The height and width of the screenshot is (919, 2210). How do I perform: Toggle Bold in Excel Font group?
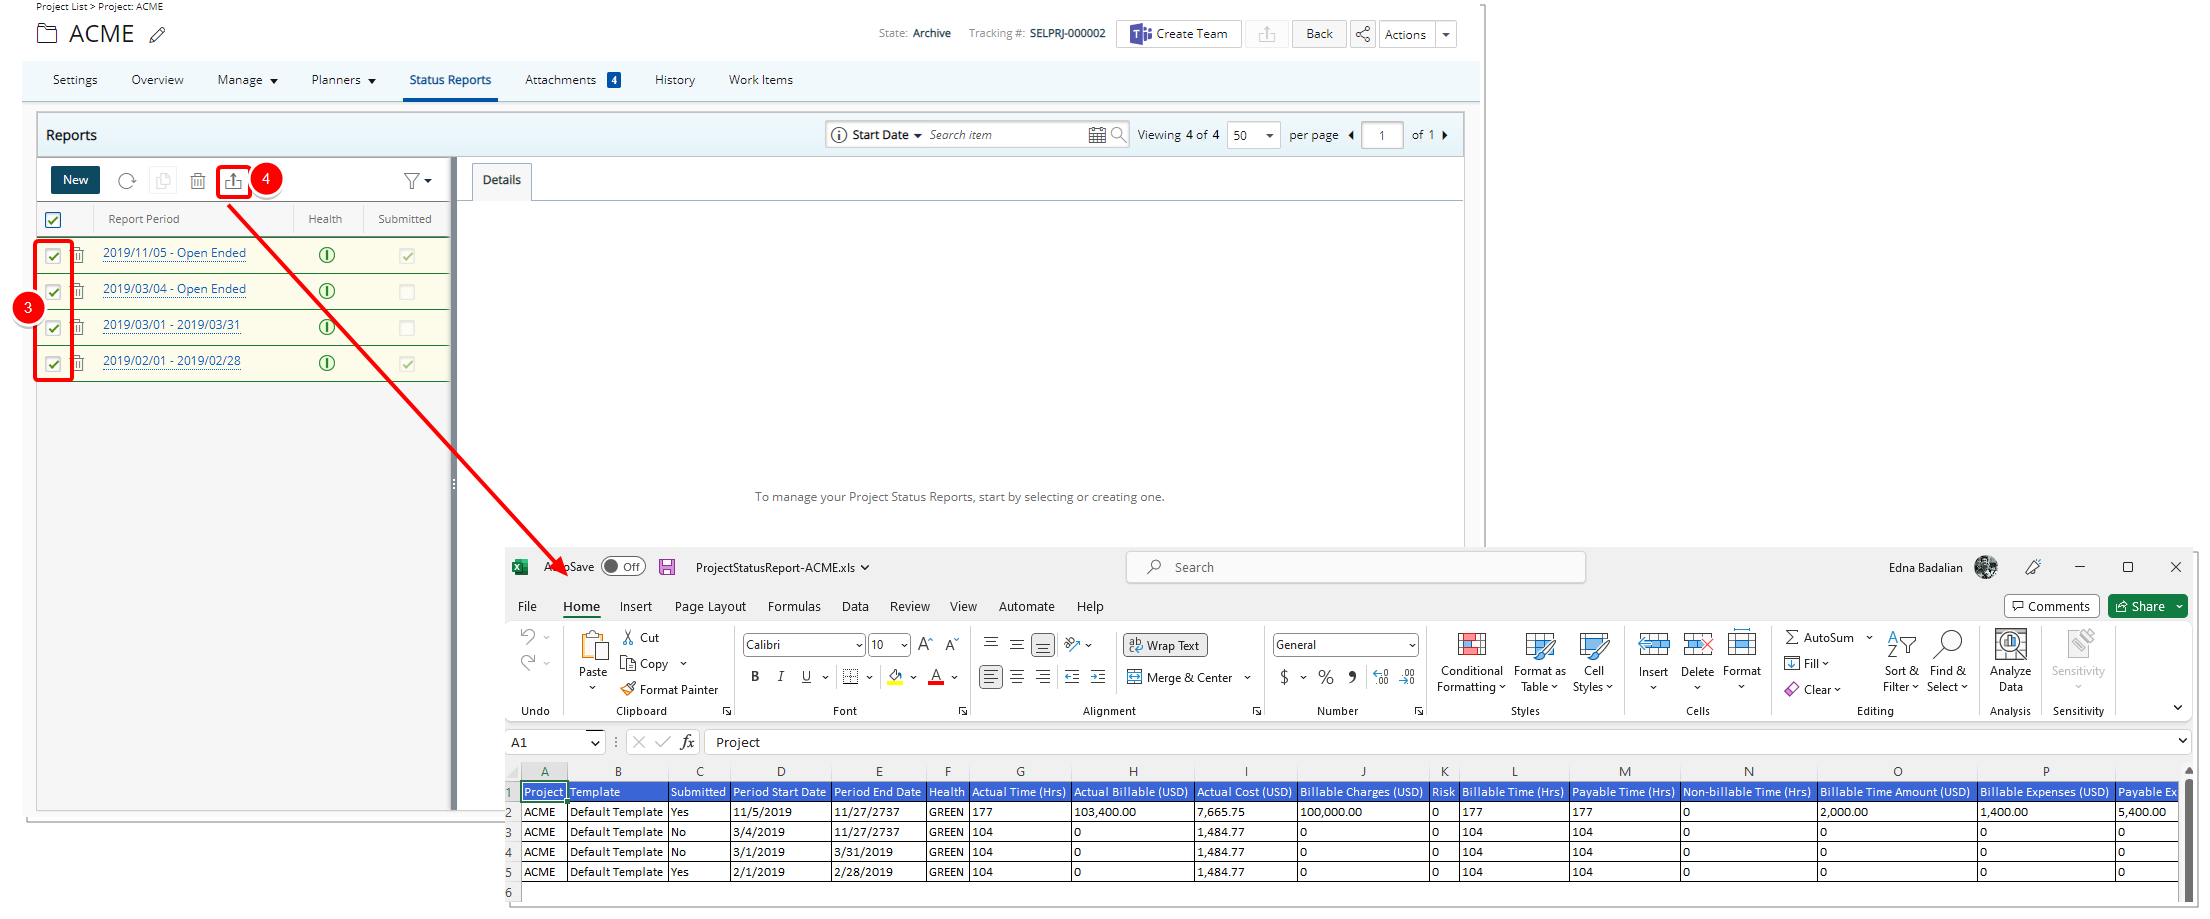pos(755,677)
